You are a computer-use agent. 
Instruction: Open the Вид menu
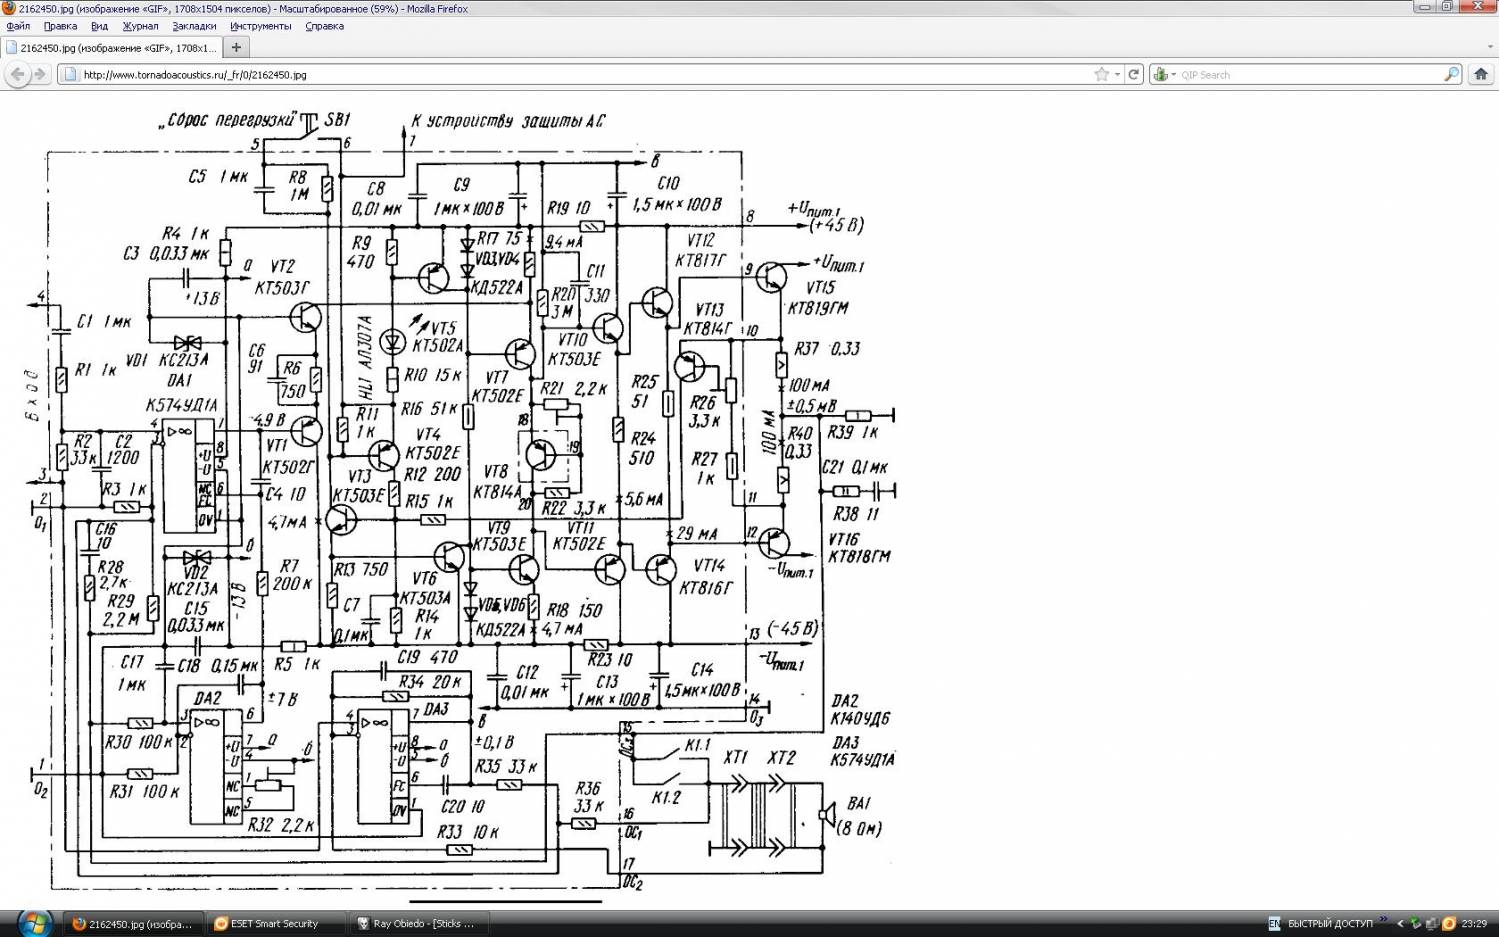tap(99, 26)
